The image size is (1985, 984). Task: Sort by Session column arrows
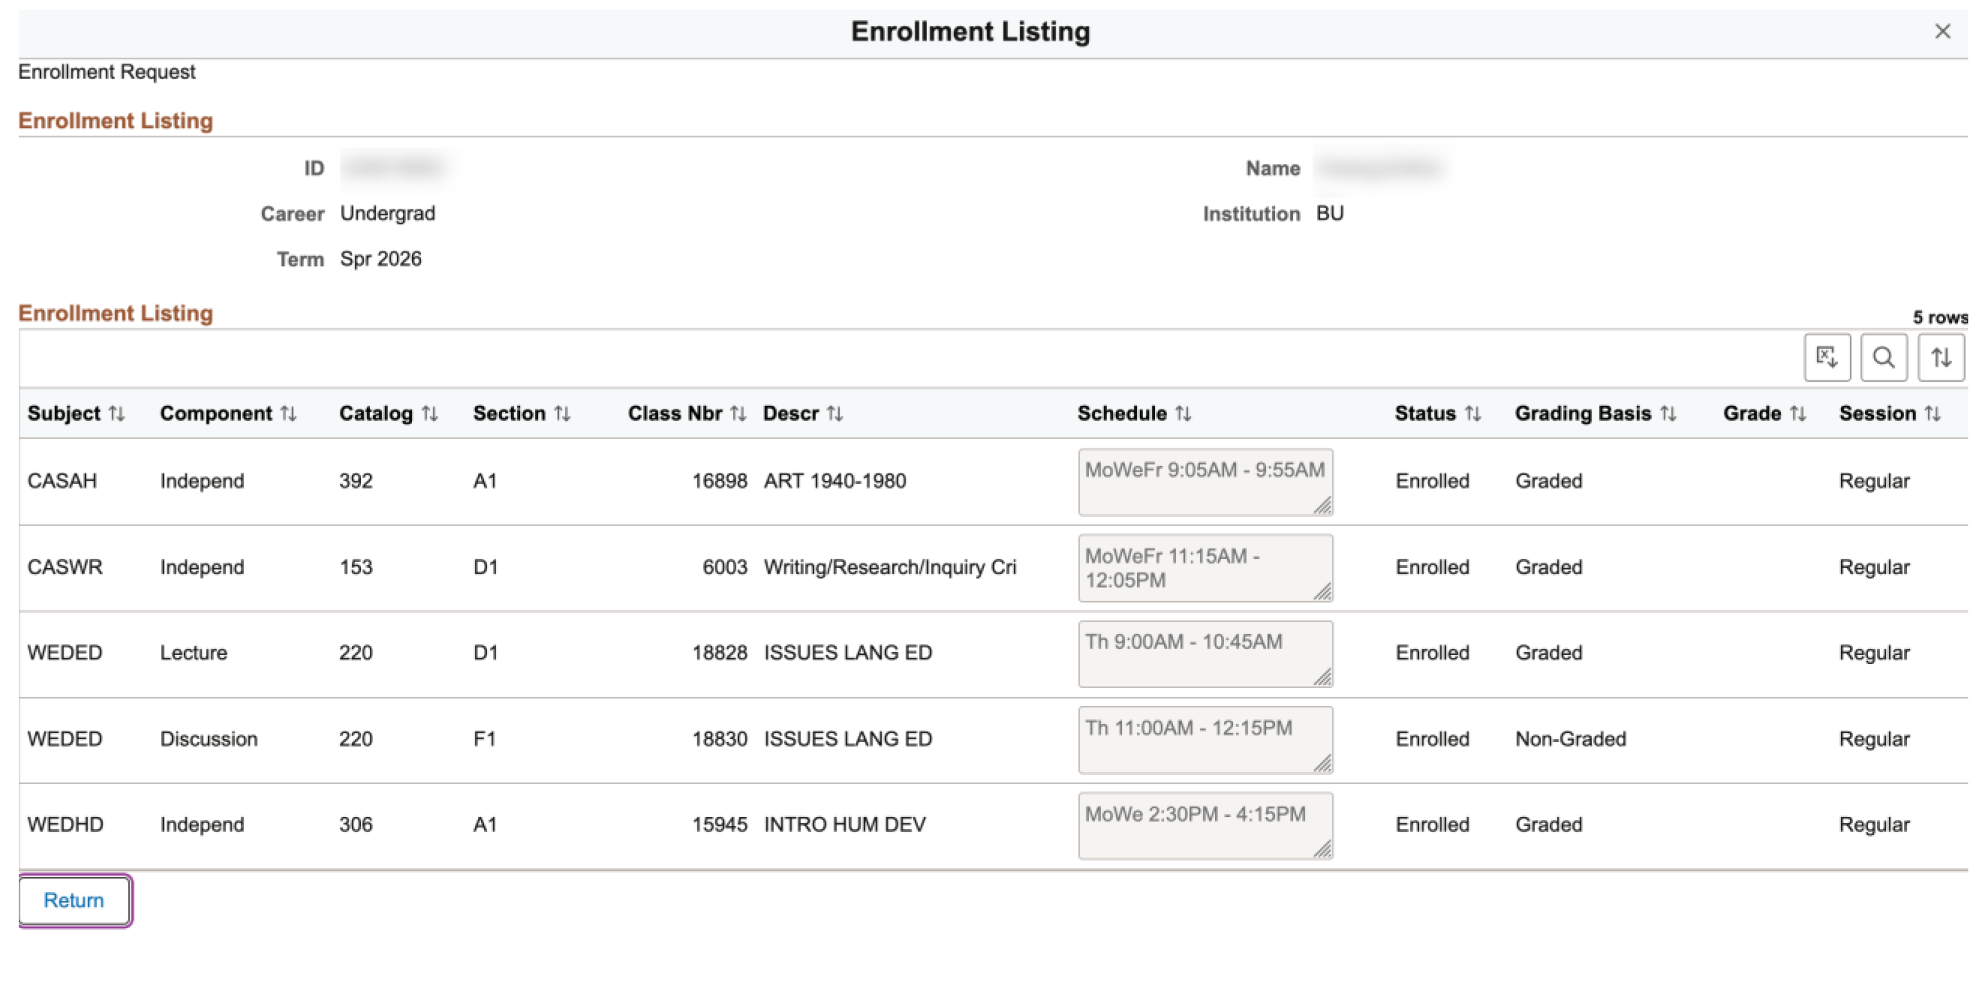pyautogui.click(x=1933, y=414)
